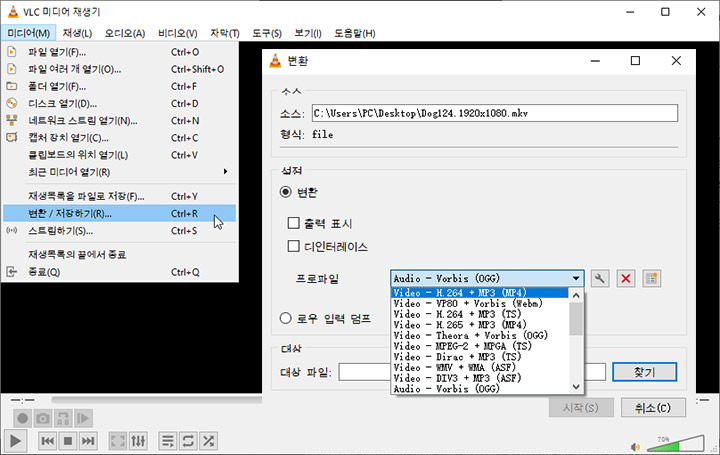This screenshot has width=720, height=455.
Task: Open extended settings equalizer icon
Action: (138, 441)
